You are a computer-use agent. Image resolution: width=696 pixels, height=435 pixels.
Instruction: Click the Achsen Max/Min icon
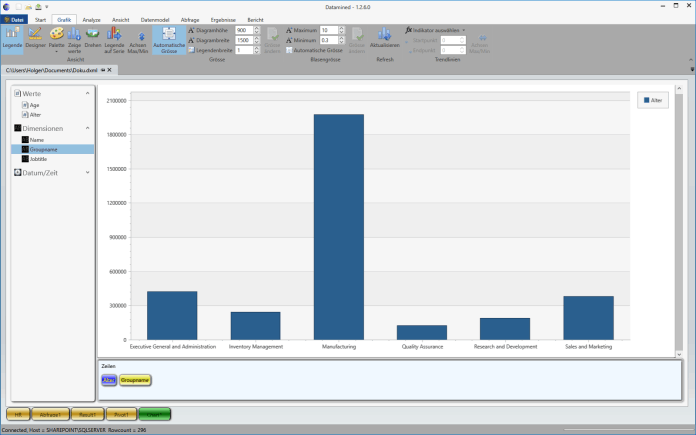tap(138, 39)
